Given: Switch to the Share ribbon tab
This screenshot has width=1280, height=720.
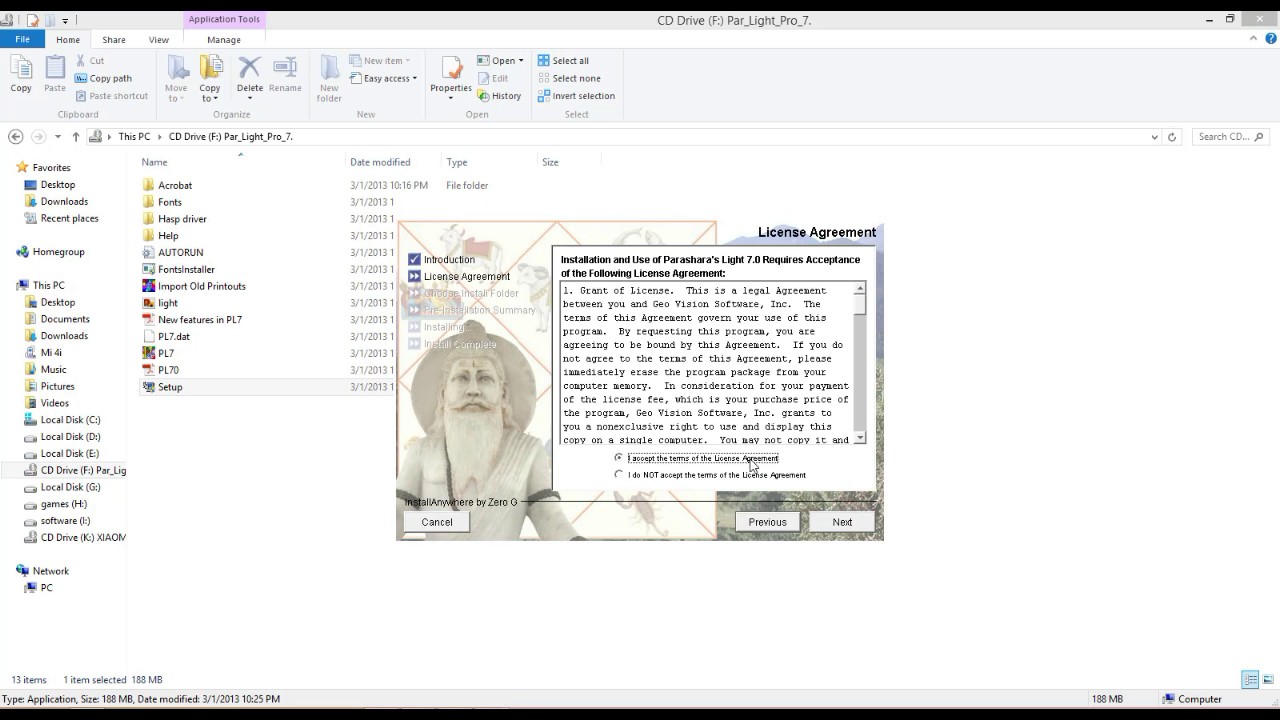Looking at the screenshot, I should pos(114,39).
